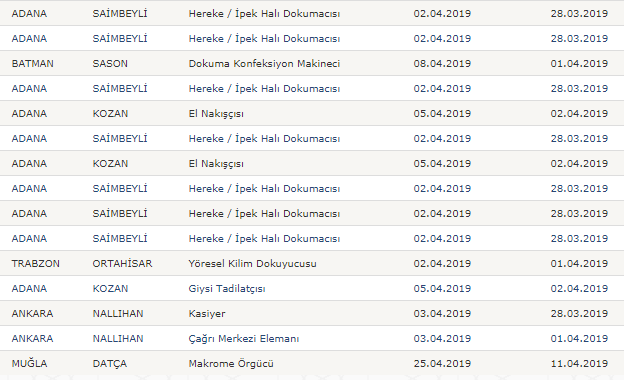Open the Kasiyer job listing

coord(207,314)
